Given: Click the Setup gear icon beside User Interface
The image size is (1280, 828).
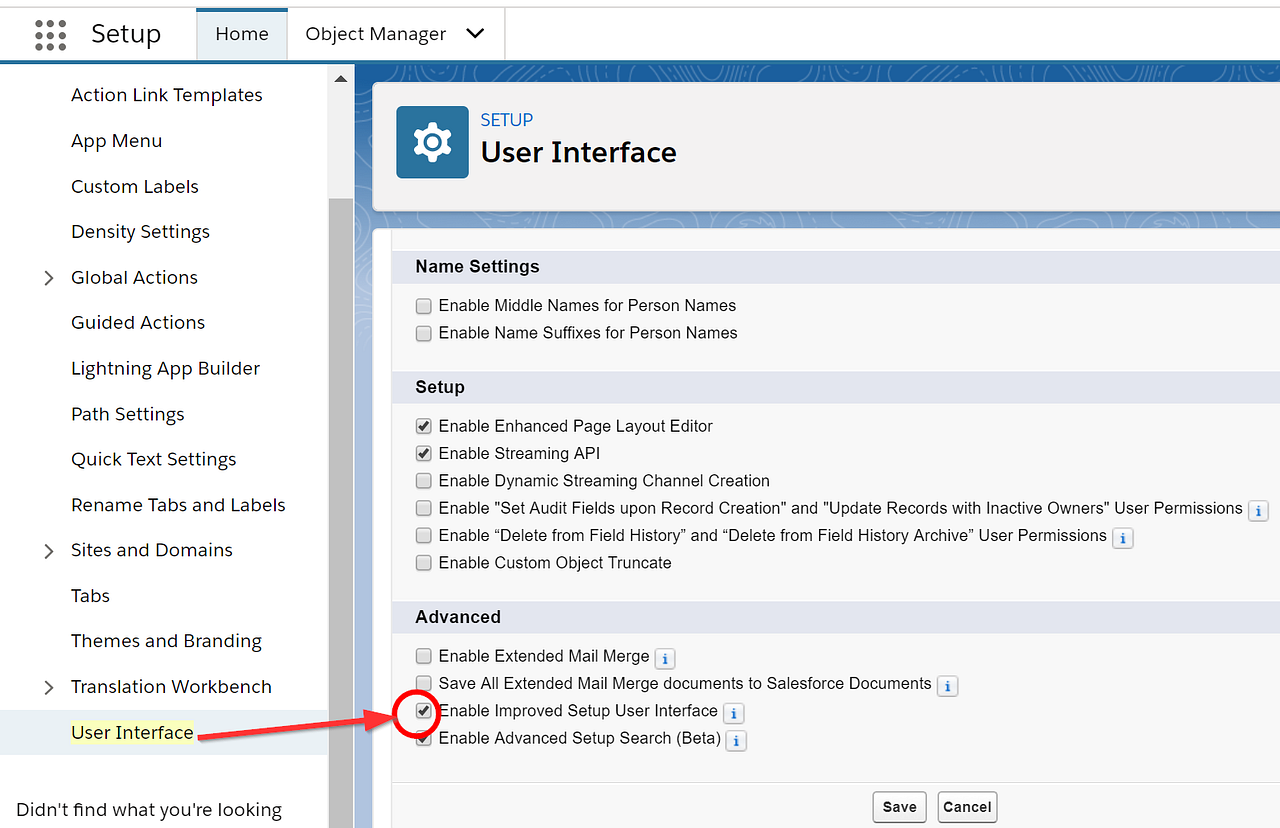Looking at the screenshot, I should point(432,141).
